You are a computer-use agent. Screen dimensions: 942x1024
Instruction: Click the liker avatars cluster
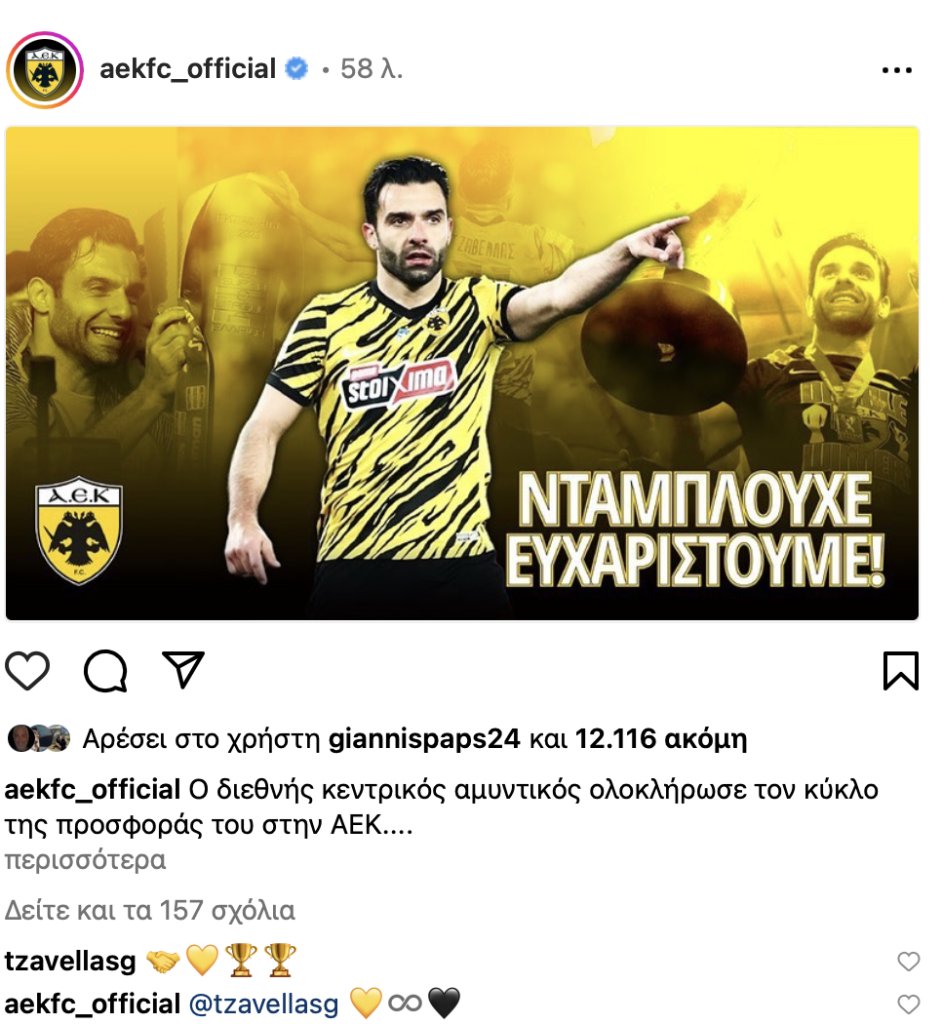pos(39,739)
